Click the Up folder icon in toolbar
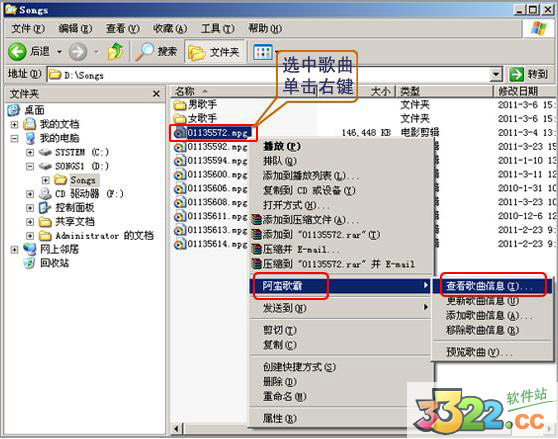This screenshot has height=439, width=558. point(115,52)
